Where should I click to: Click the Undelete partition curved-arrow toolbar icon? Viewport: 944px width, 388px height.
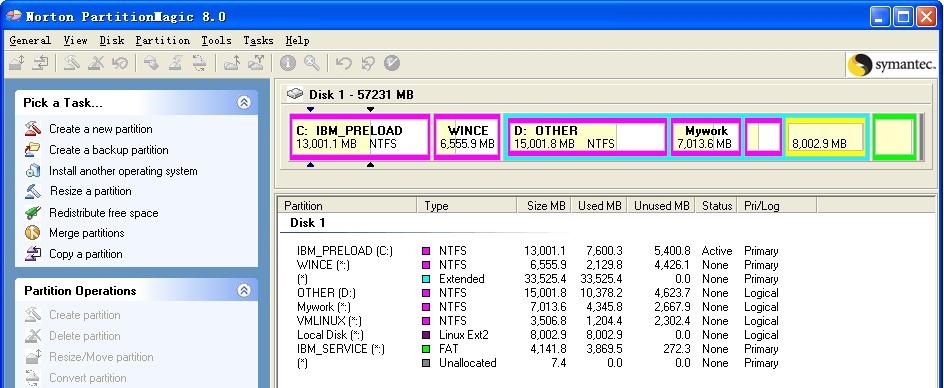119,63
